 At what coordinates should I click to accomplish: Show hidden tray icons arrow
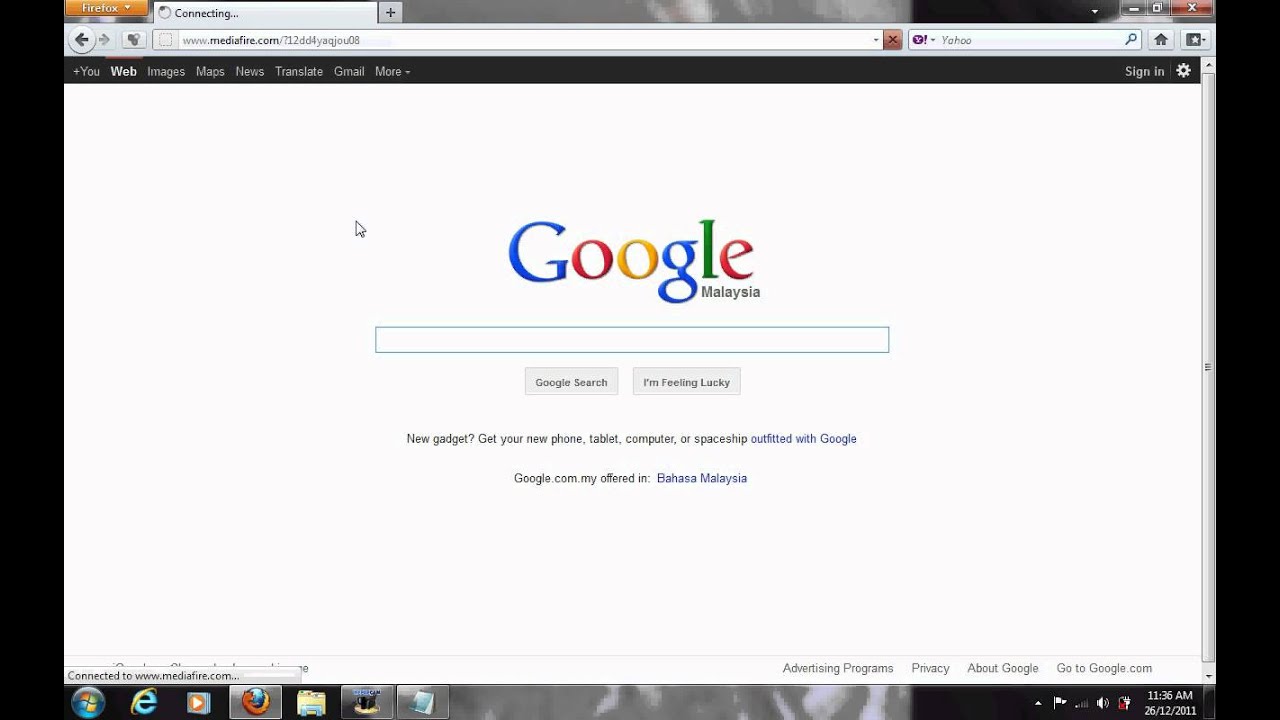pyautogui.click(x=1037, y=703)
